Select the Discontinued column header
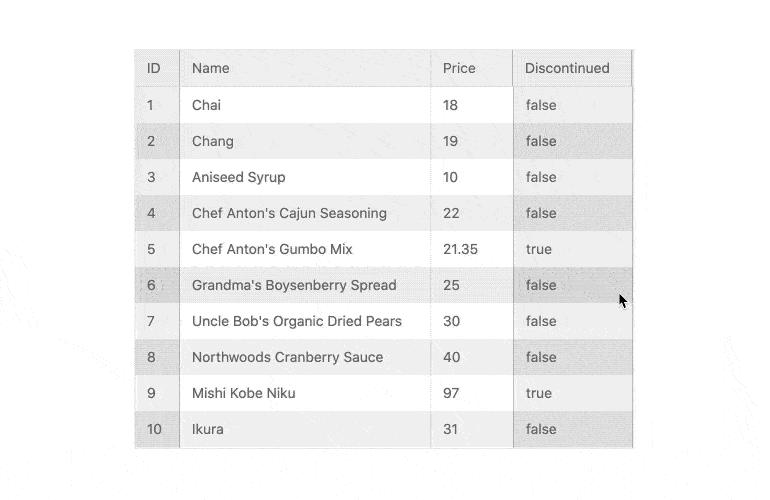Screen dimensions: 770x500 coord(567,68)
